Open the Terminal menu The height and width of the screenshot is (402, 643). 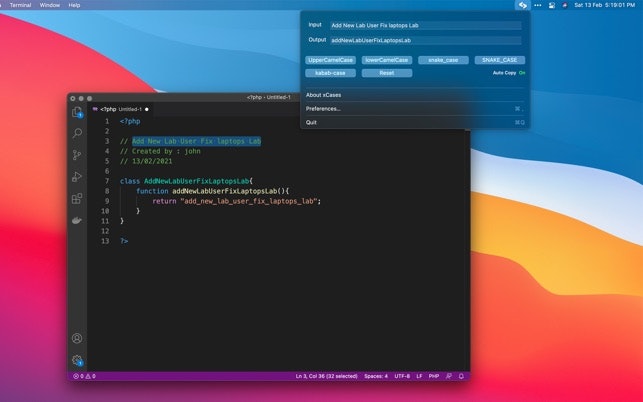pyautogui.click(x=21, y=5)
